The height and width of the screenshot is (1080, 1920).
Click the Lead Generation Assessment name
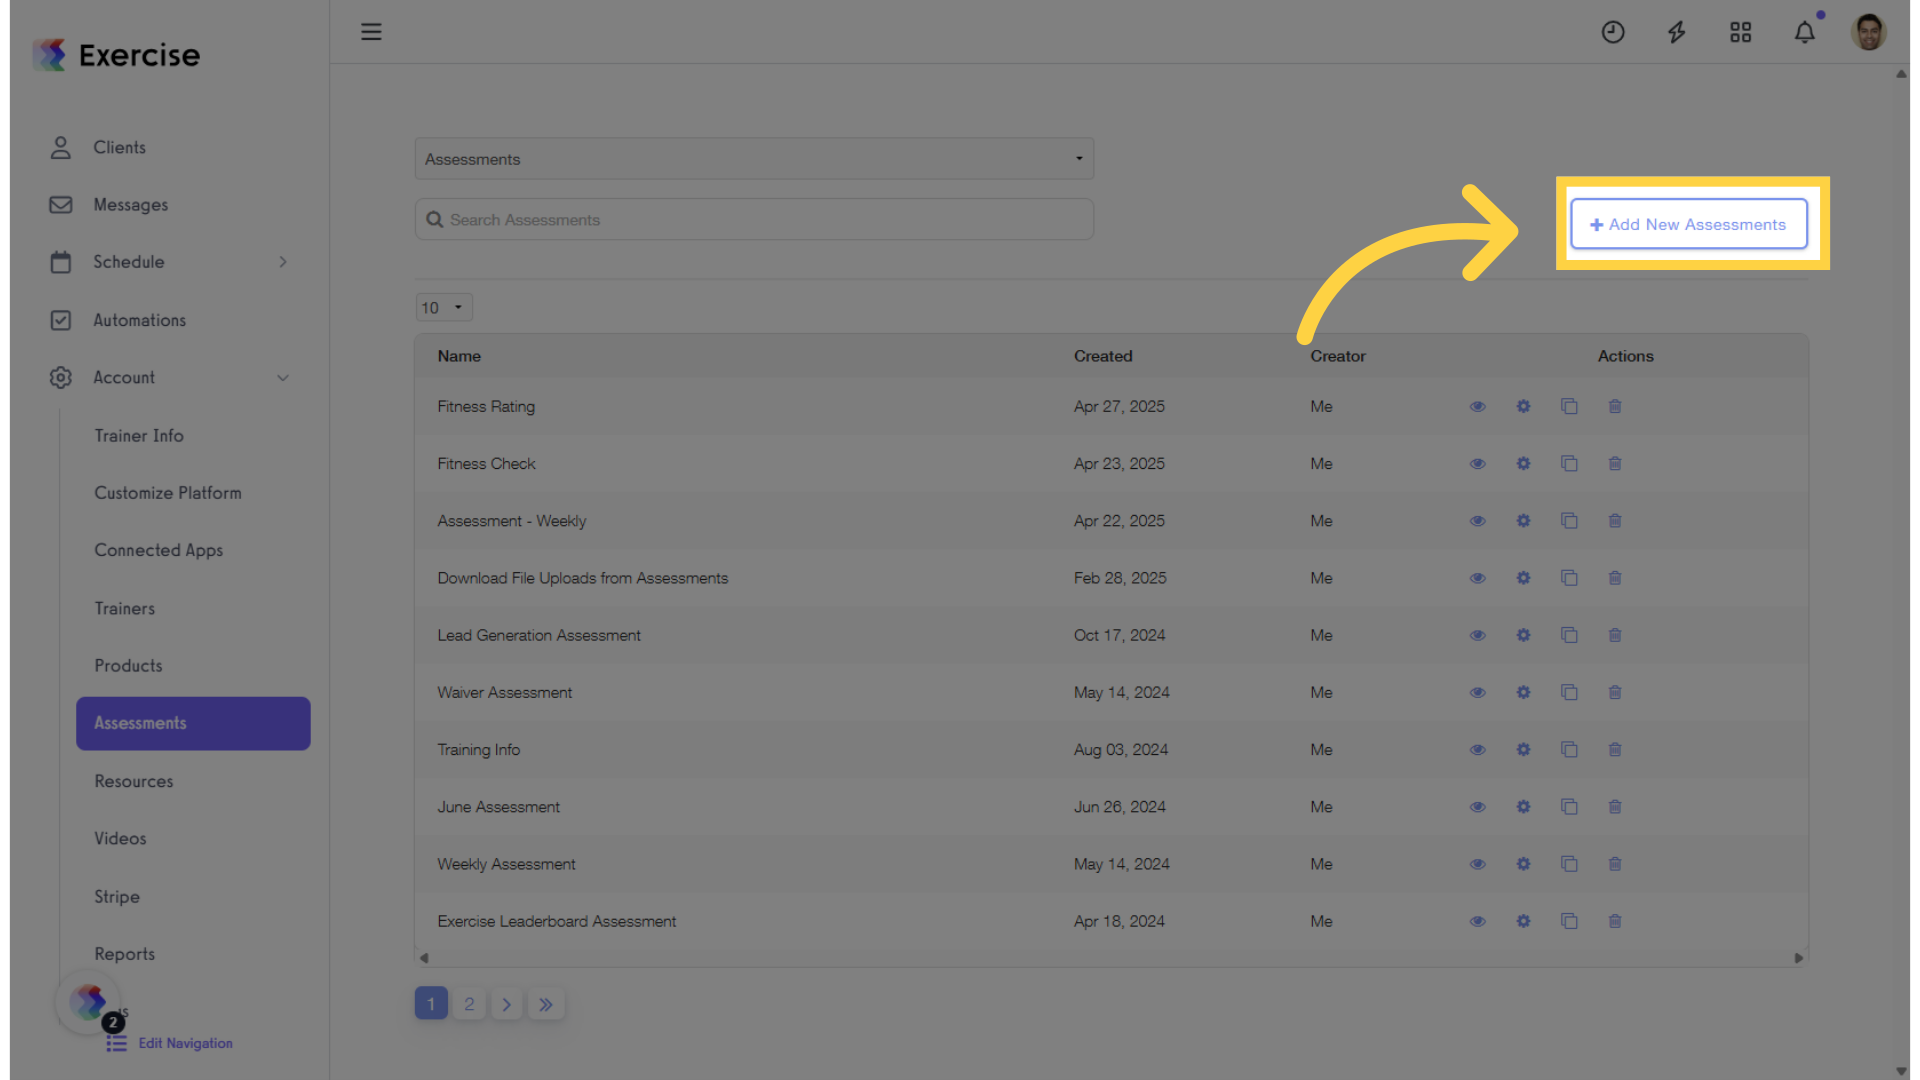pos(539,635)
